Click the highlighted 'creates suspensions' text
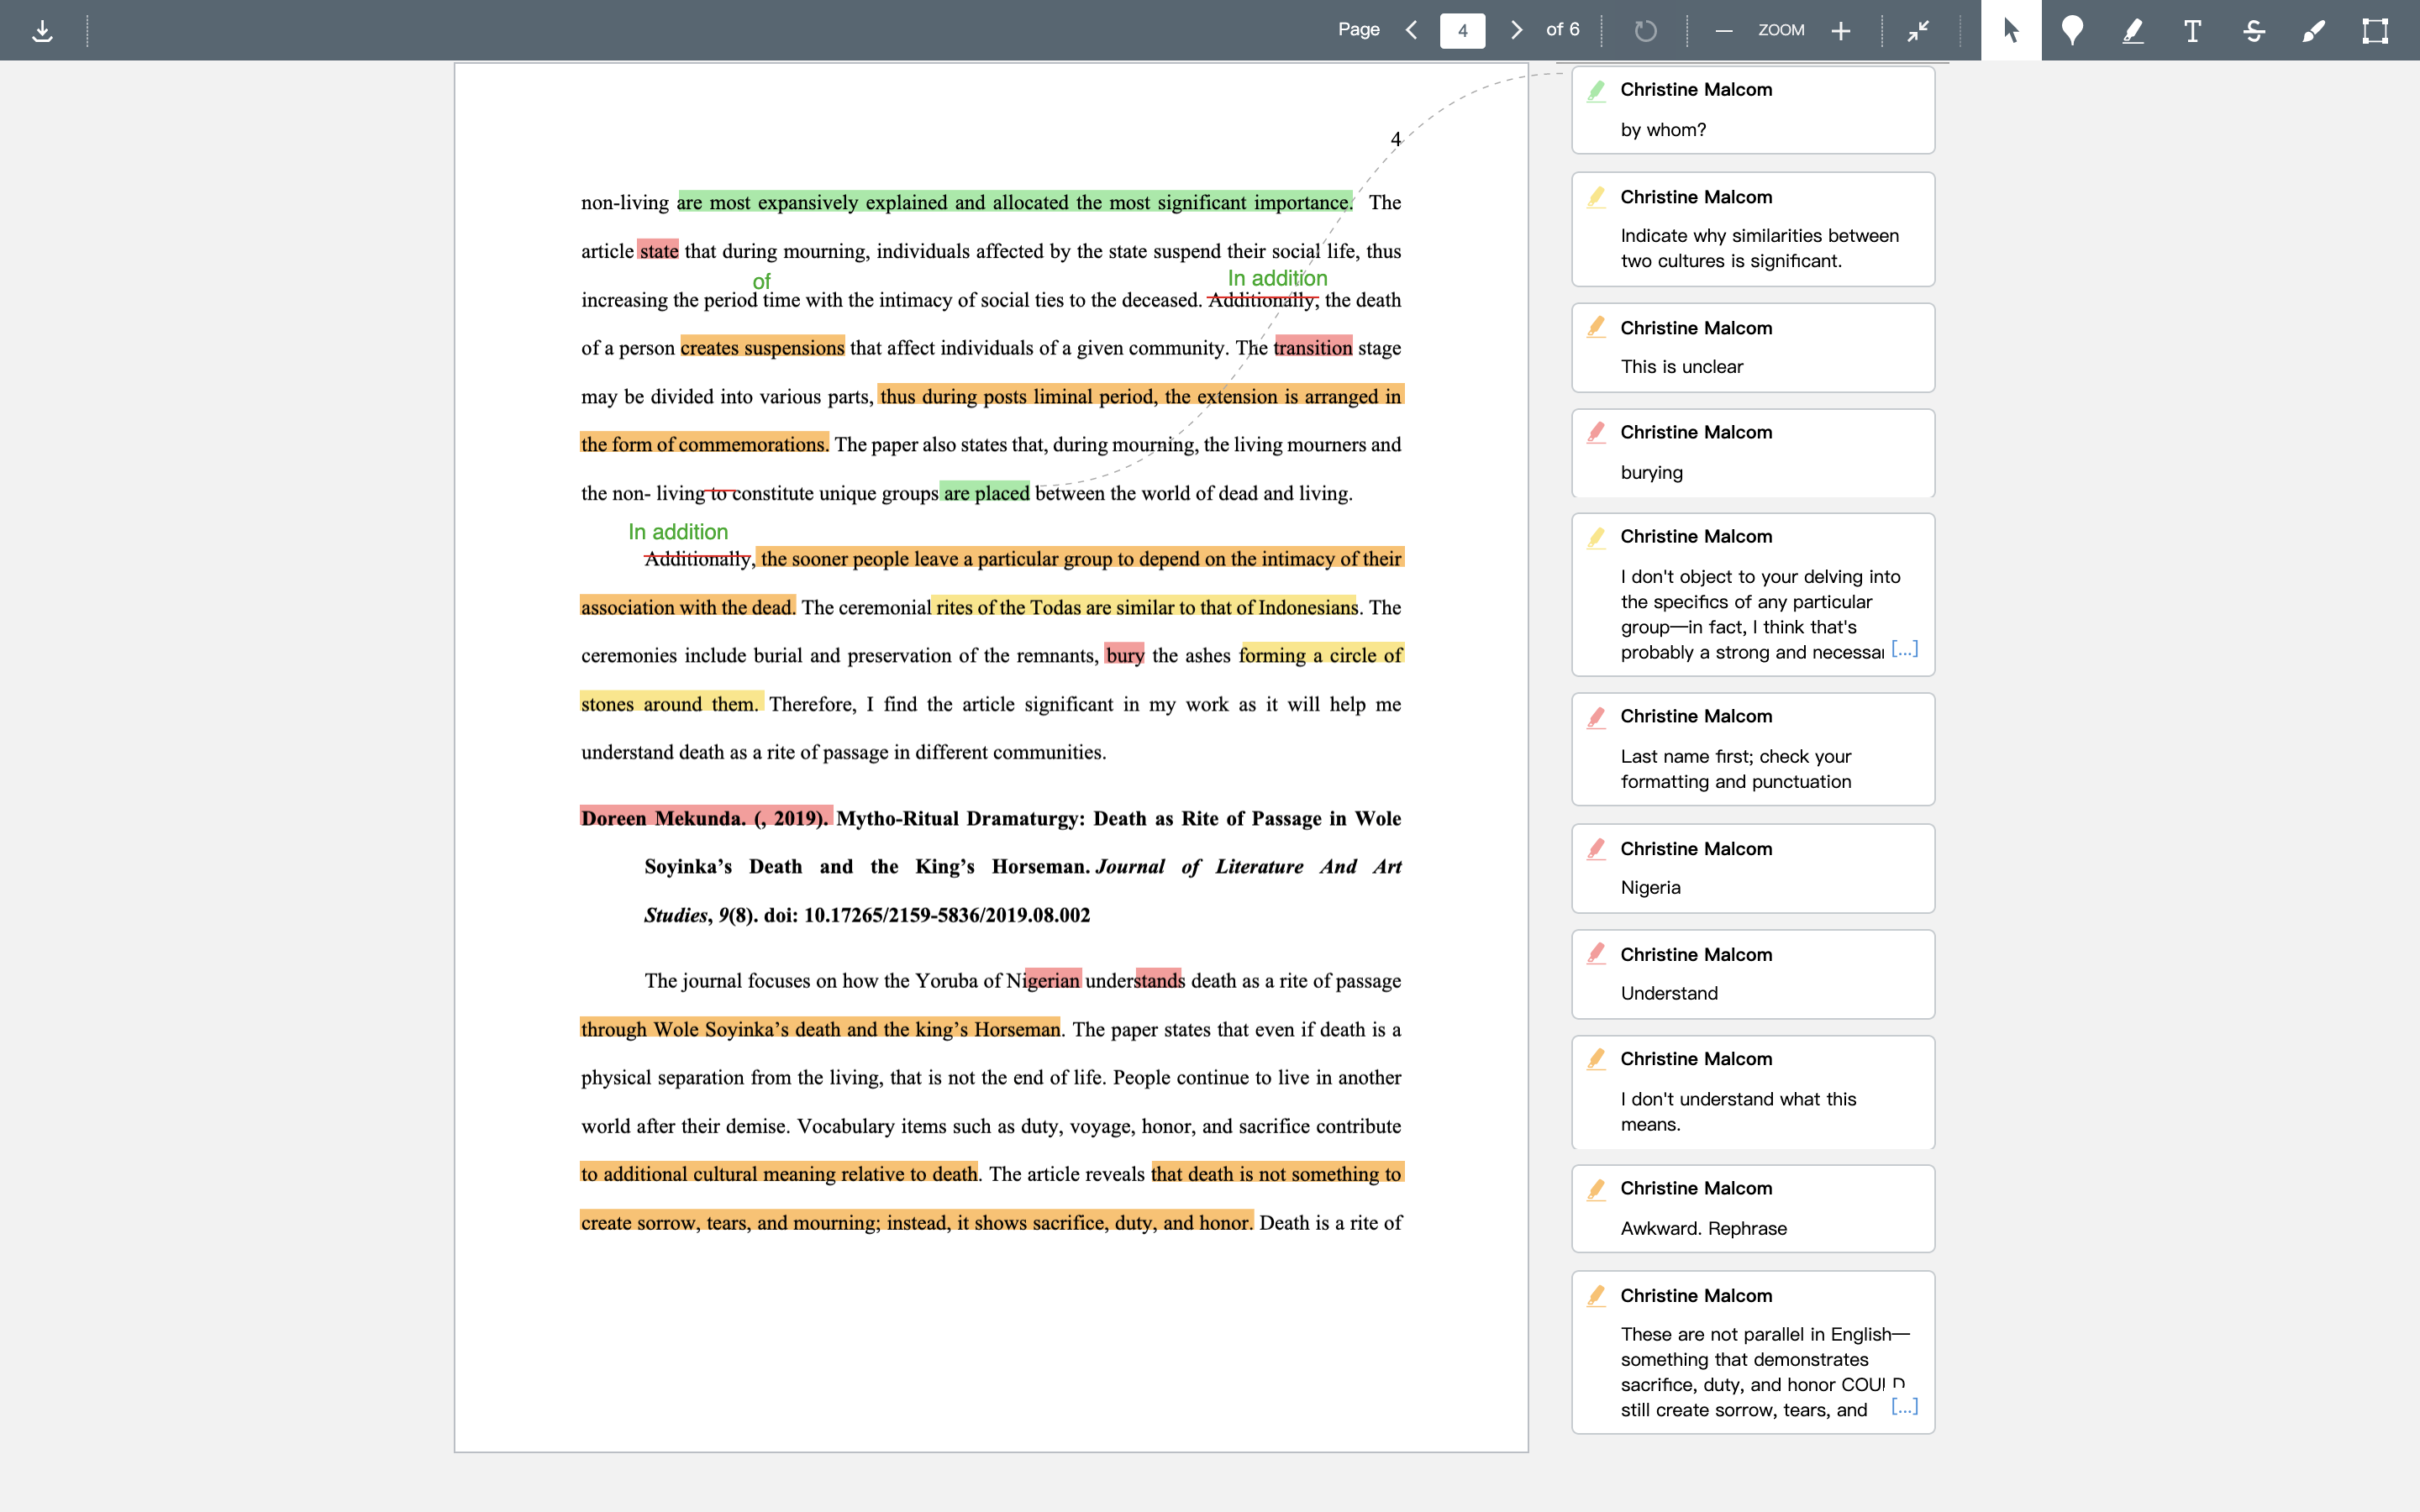Image resolution: width=2420 pixels, height=1512 pixels. [762, 347]
